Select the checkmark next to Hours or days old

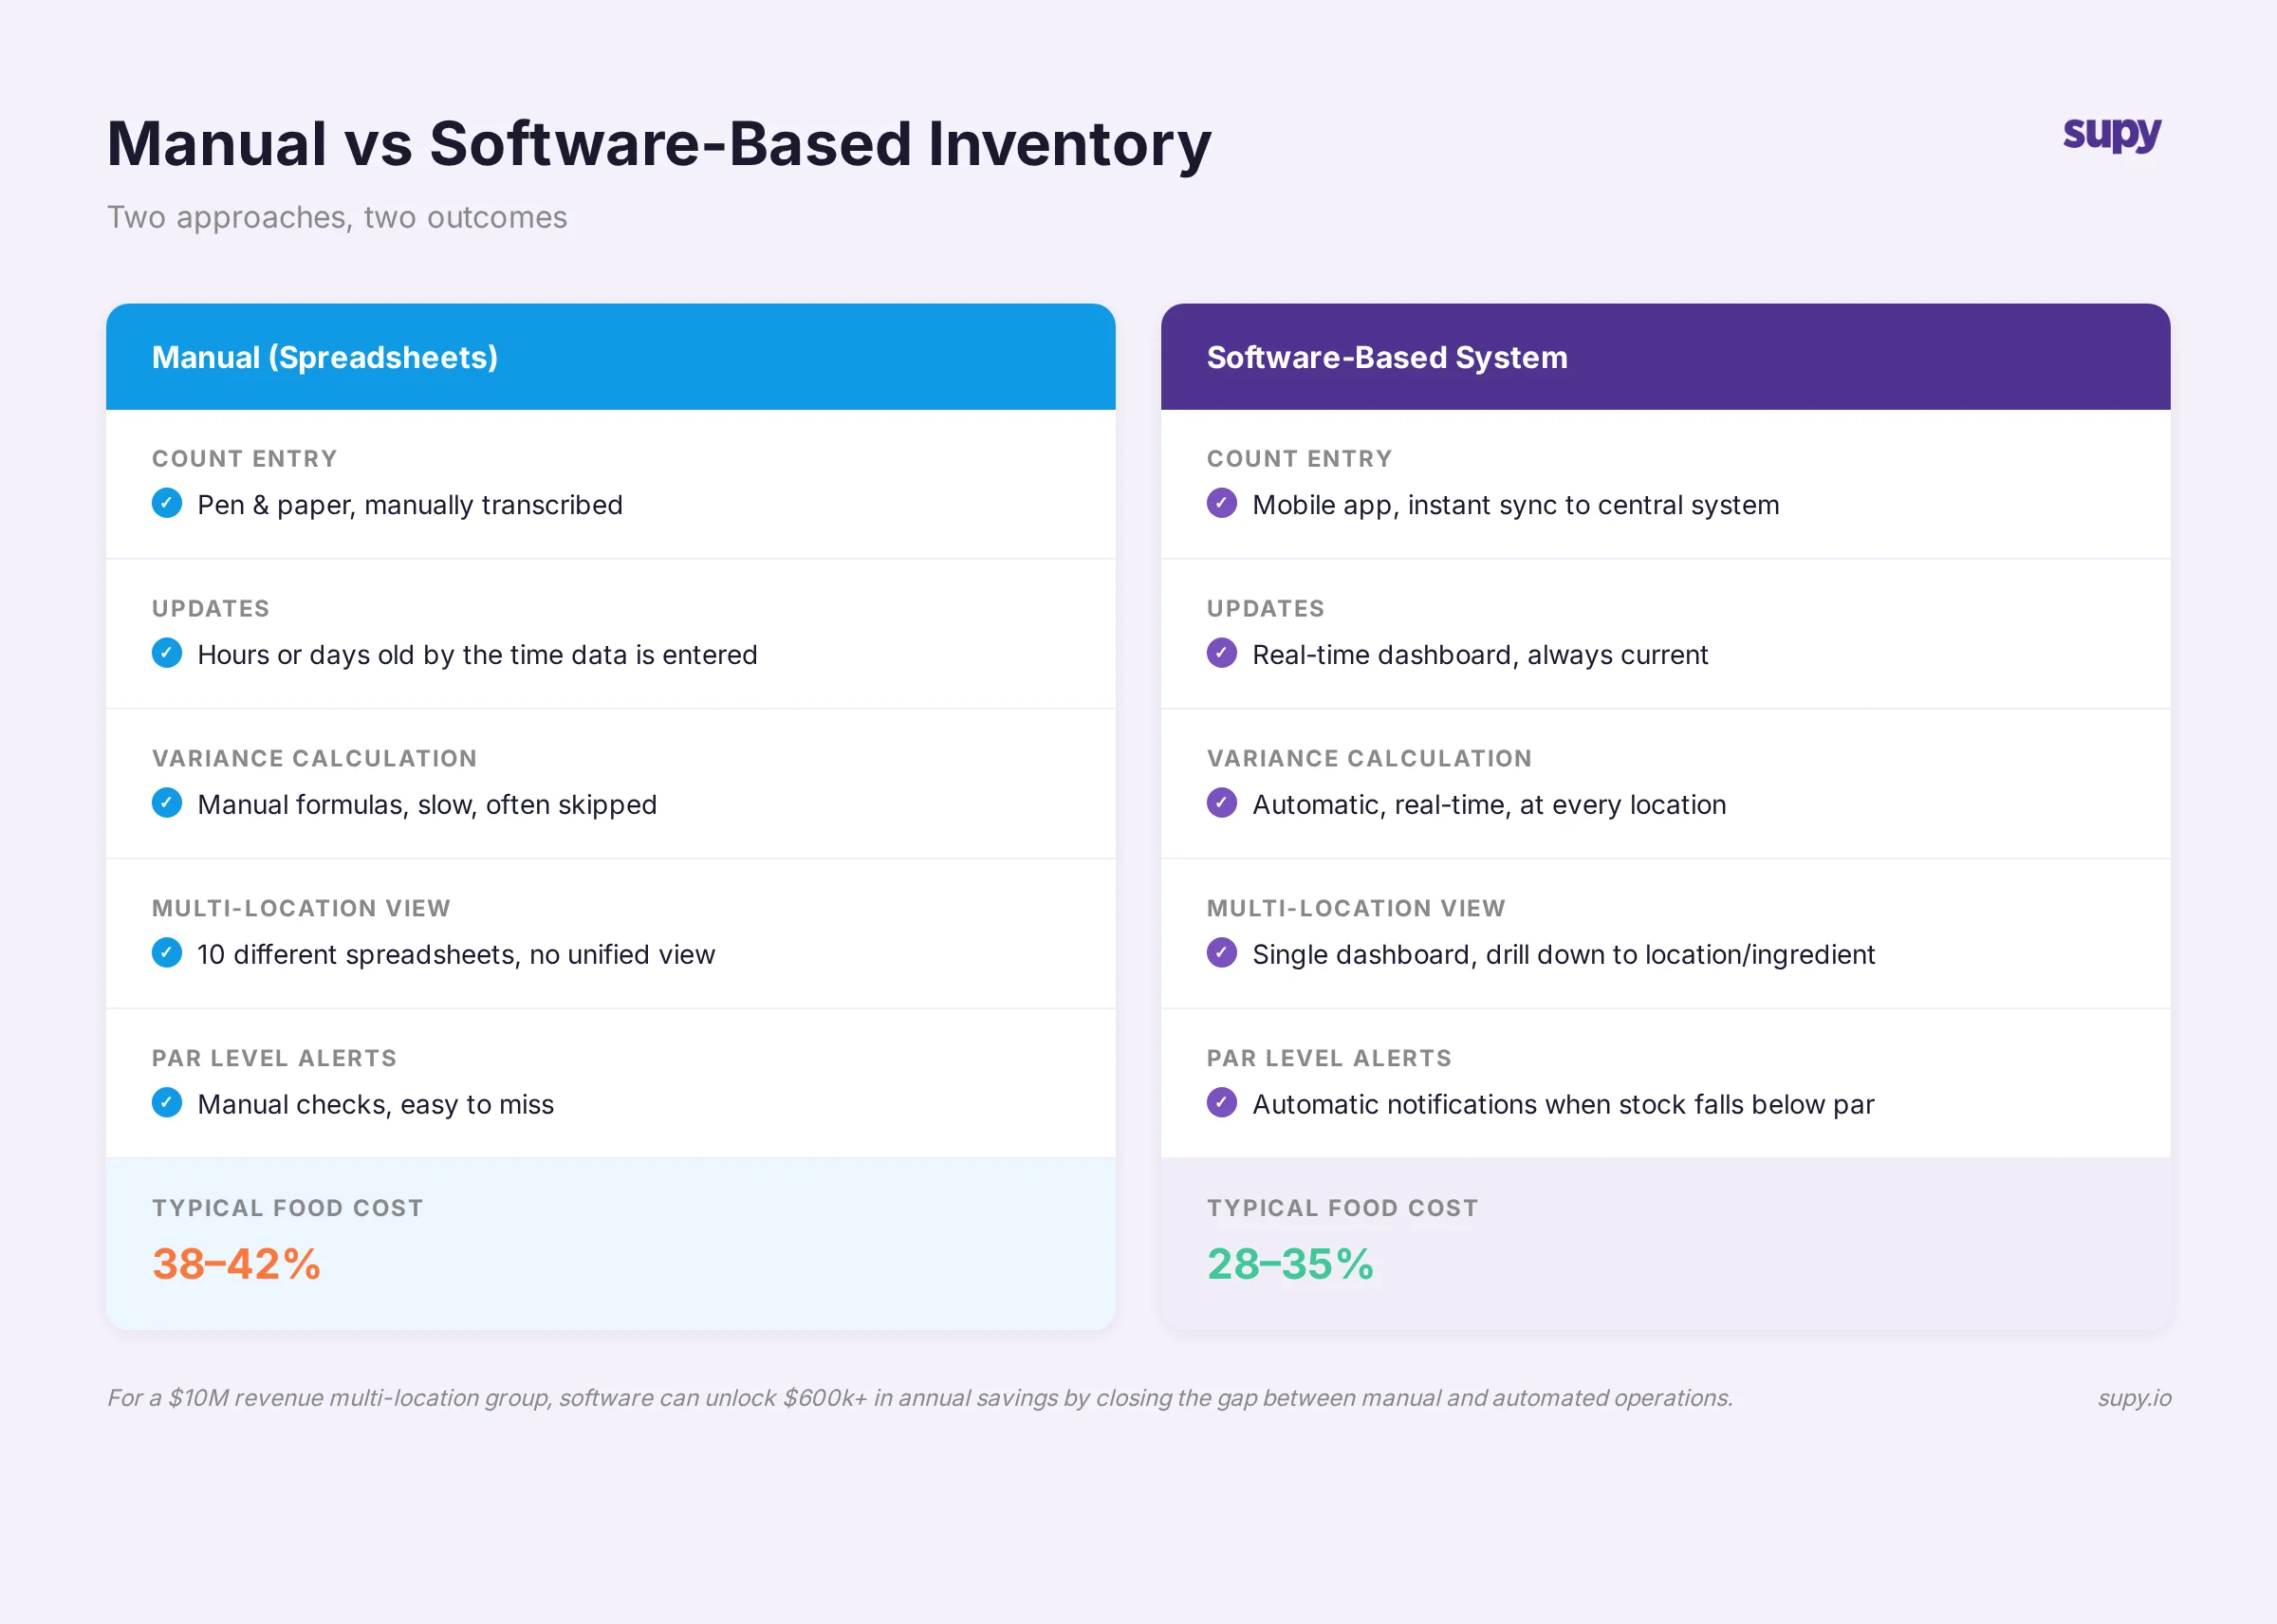click(x=166, y=654)
